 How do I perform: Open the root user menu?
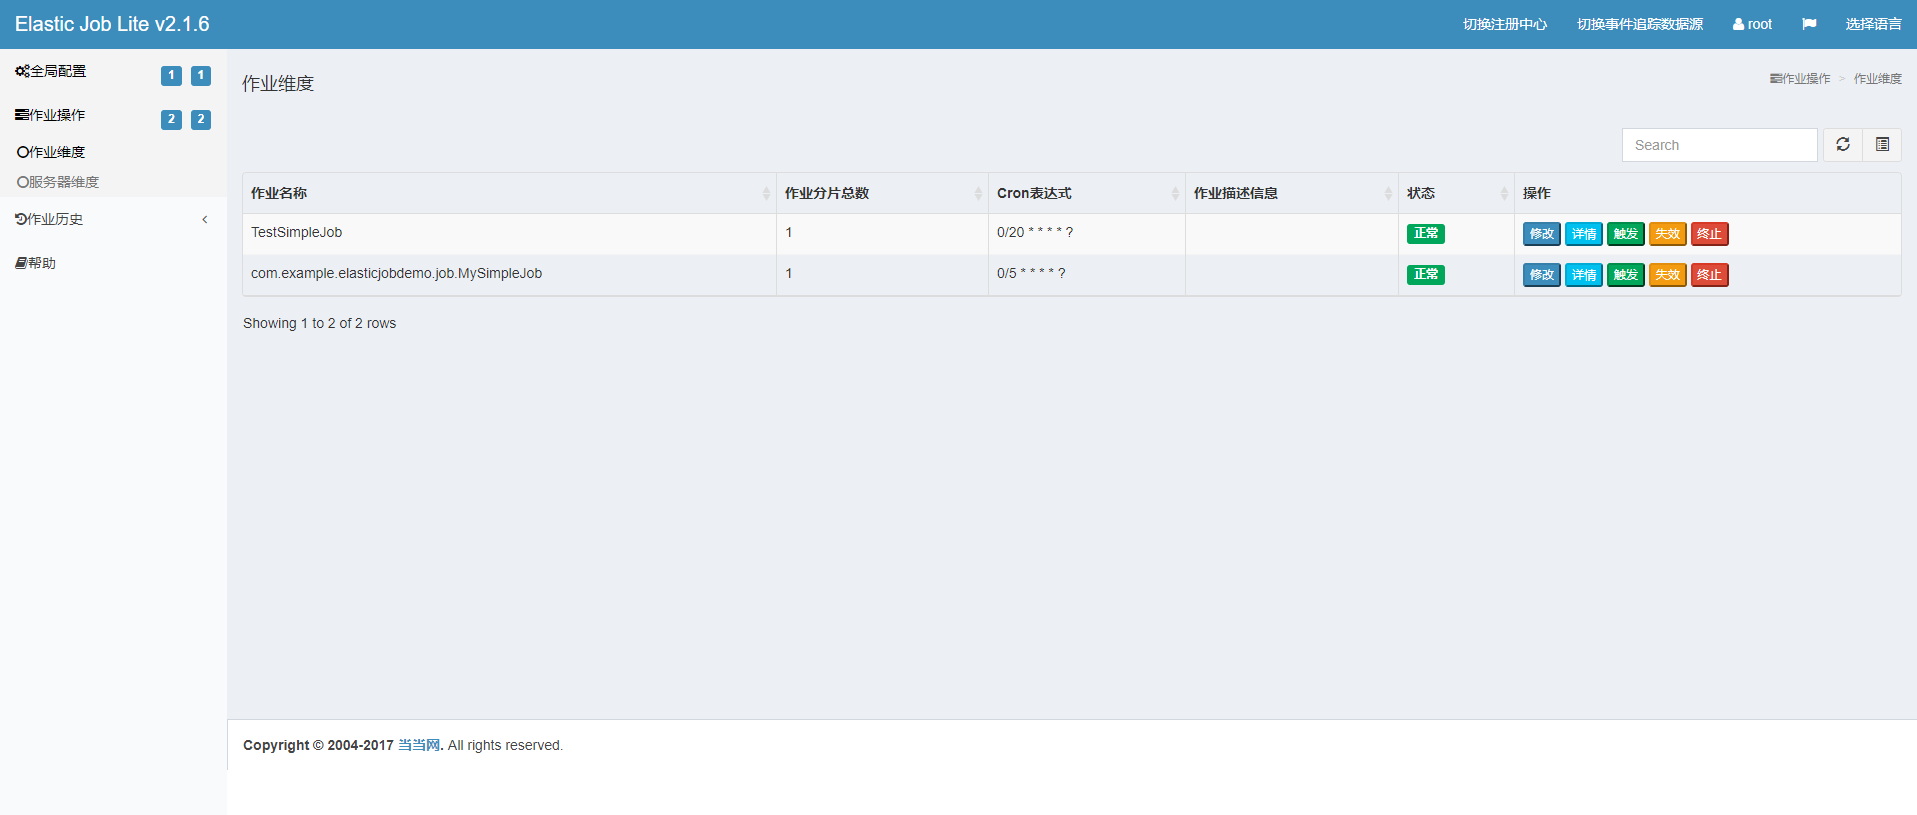1752,24
